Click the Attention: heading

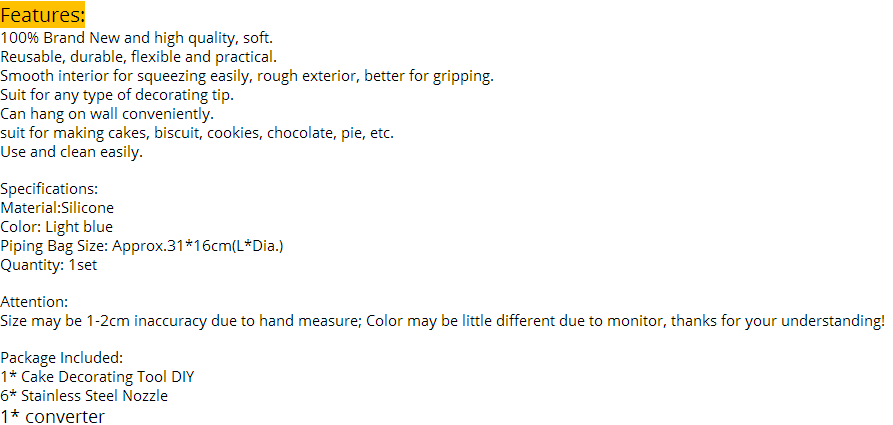coord(34,302)
